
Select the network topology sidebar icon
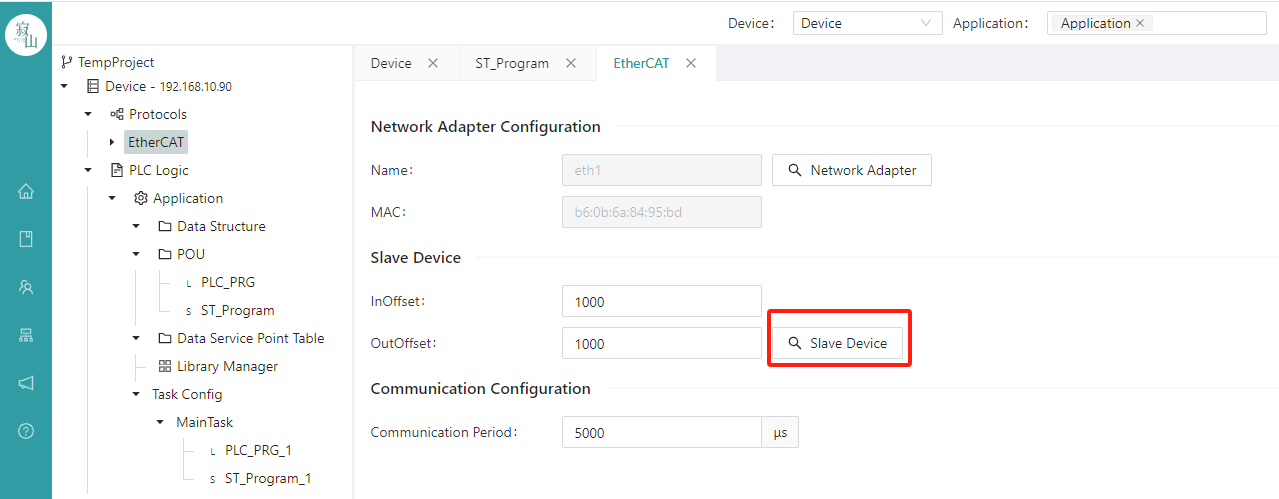26,335
